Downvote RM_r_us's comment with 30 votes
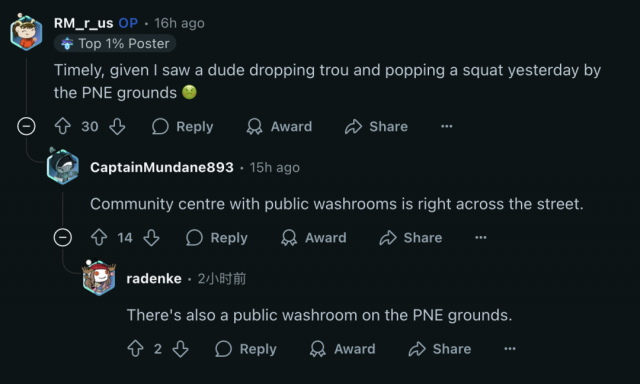This screenshot has width=640, height=384. click(117, 127)
